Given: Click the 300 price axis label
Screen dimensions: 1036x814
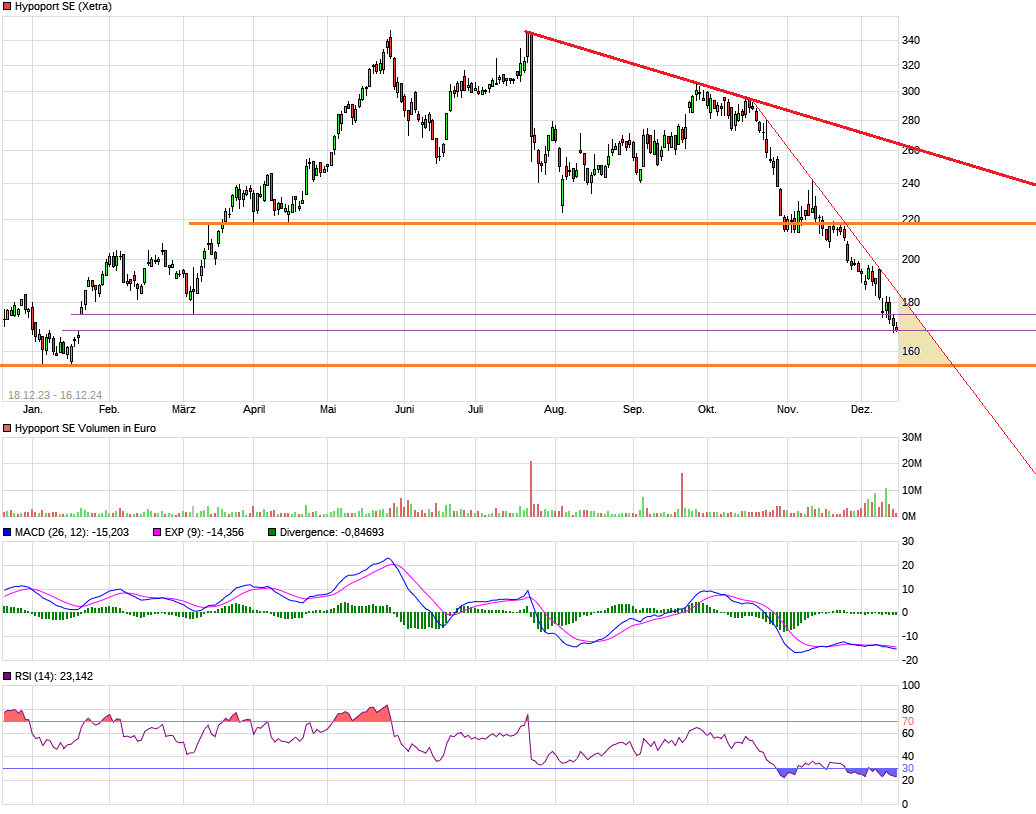Looking at the screenshot, I should point(911,91).
